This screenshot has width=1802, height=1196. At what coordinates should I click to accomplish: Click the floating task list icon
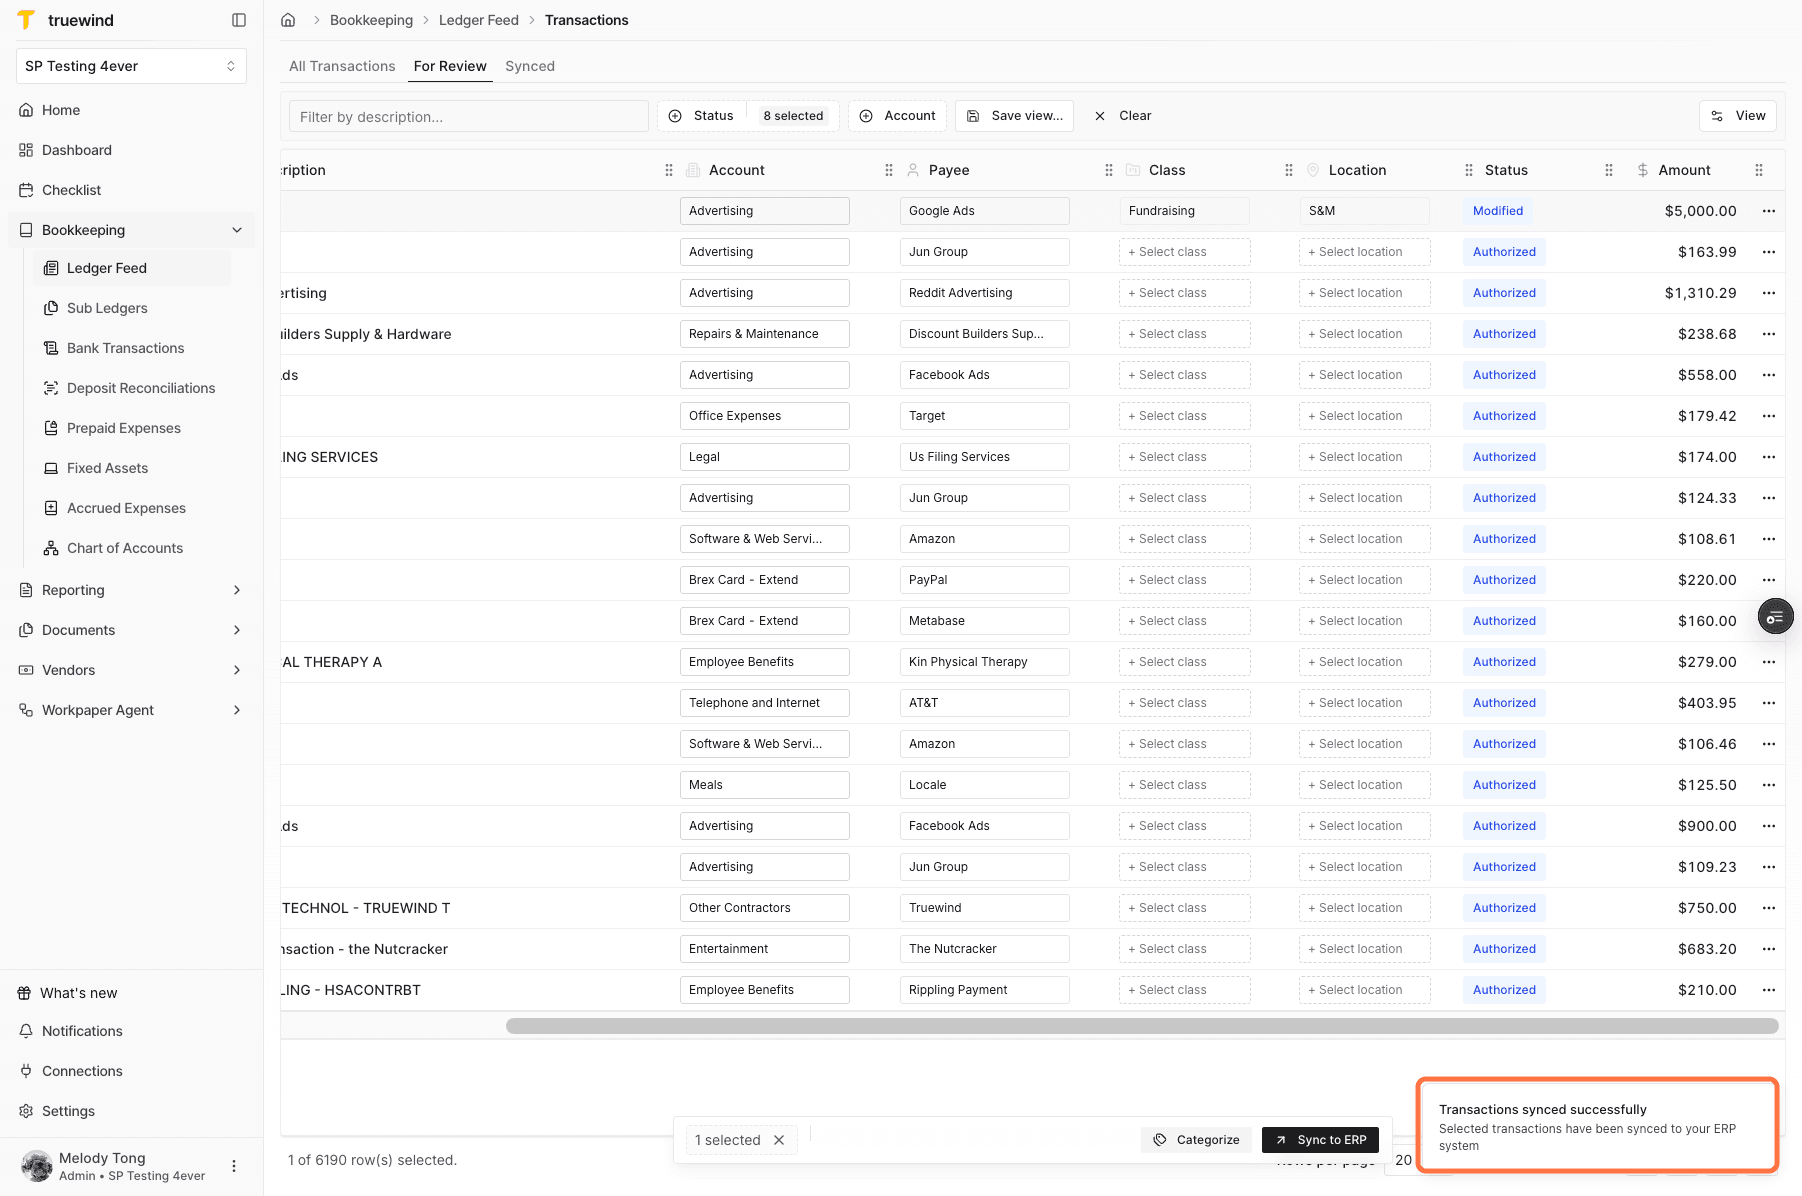click(1775, 617)
